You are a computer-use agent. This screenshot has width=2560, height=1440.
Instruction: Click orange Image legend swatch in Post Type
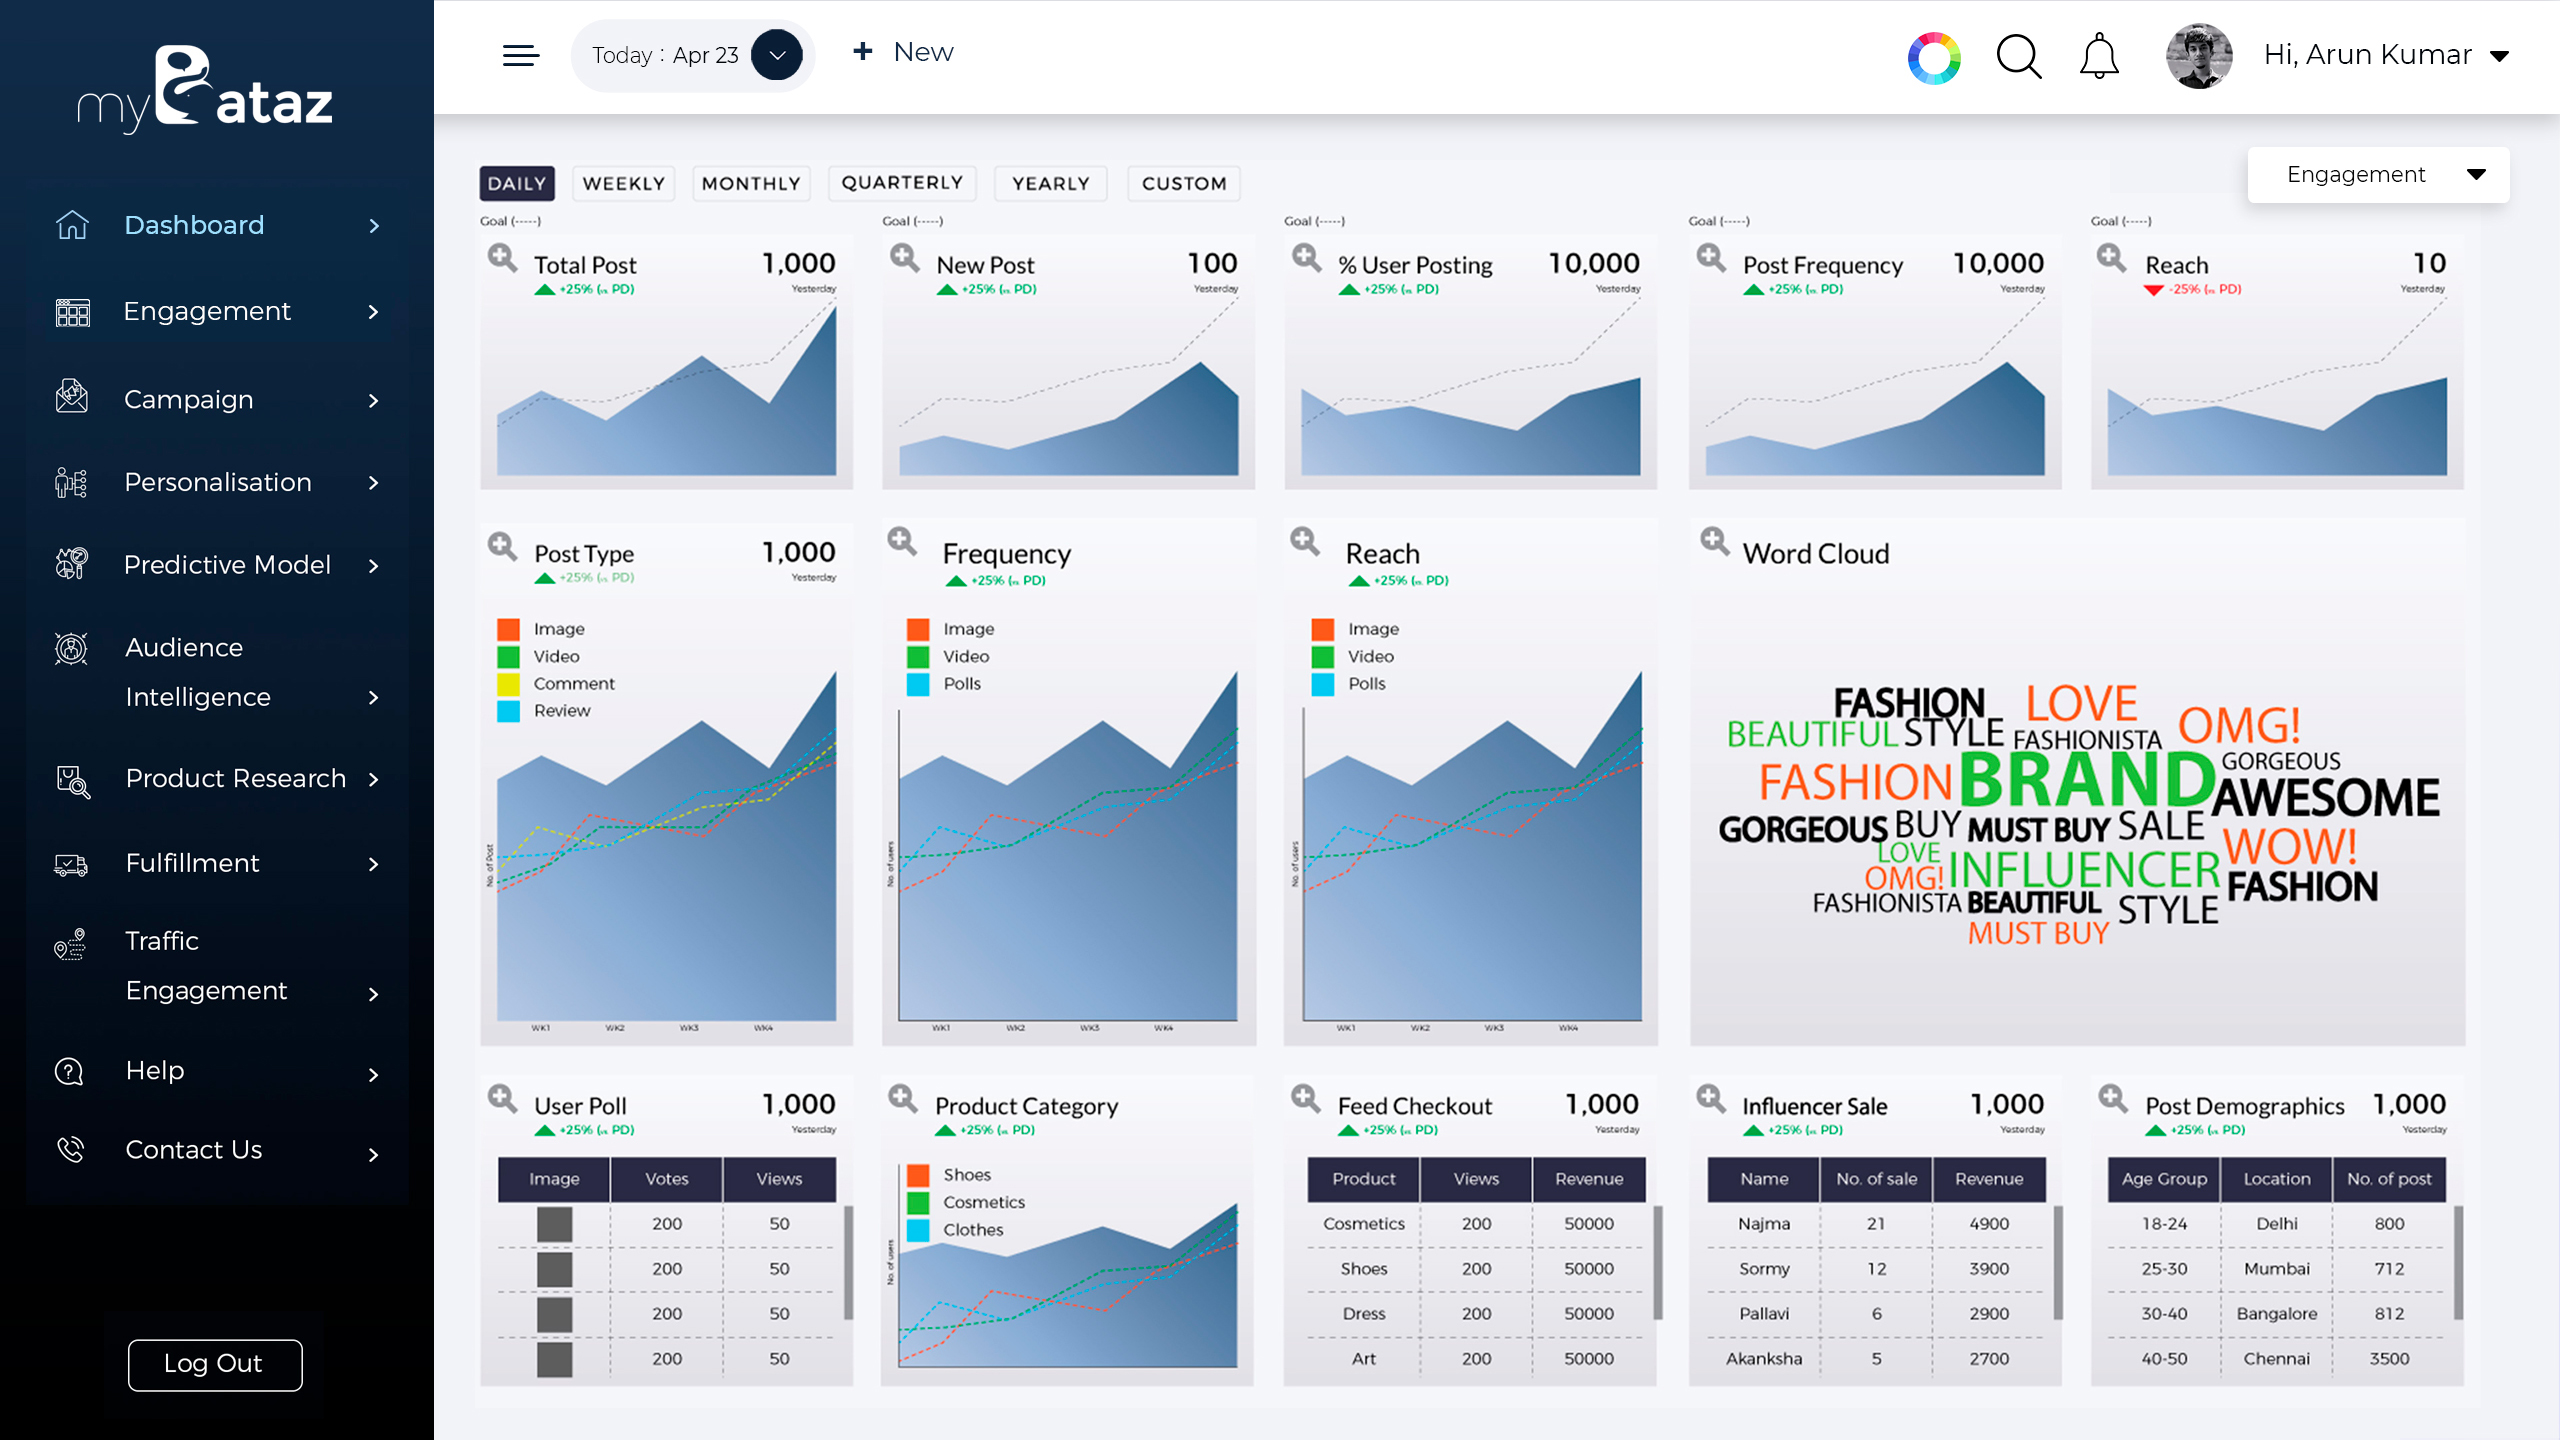(508, 629)
